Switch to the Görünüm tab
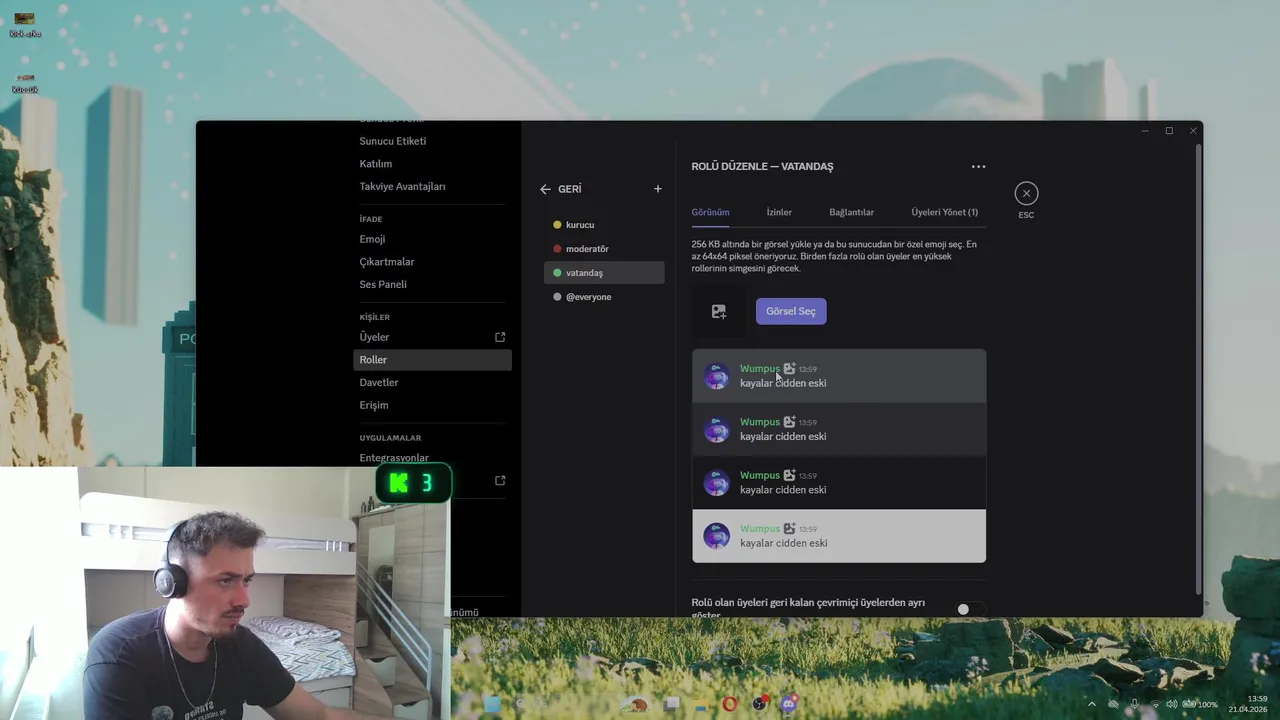Screen dimensions: 1280x720 (710, 212)
